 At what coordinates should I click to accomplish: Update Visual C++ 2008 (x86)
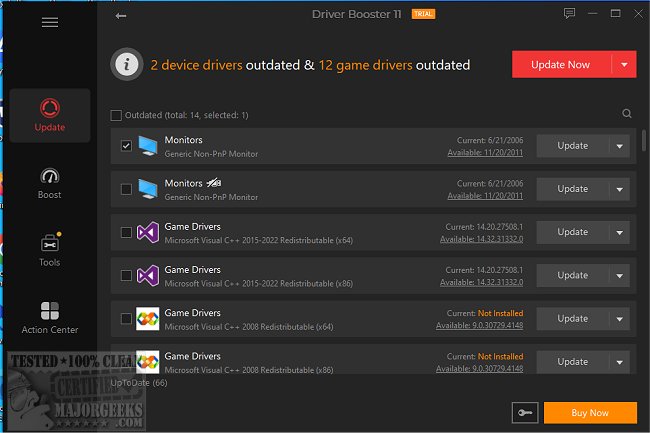(x=573, y=362)
